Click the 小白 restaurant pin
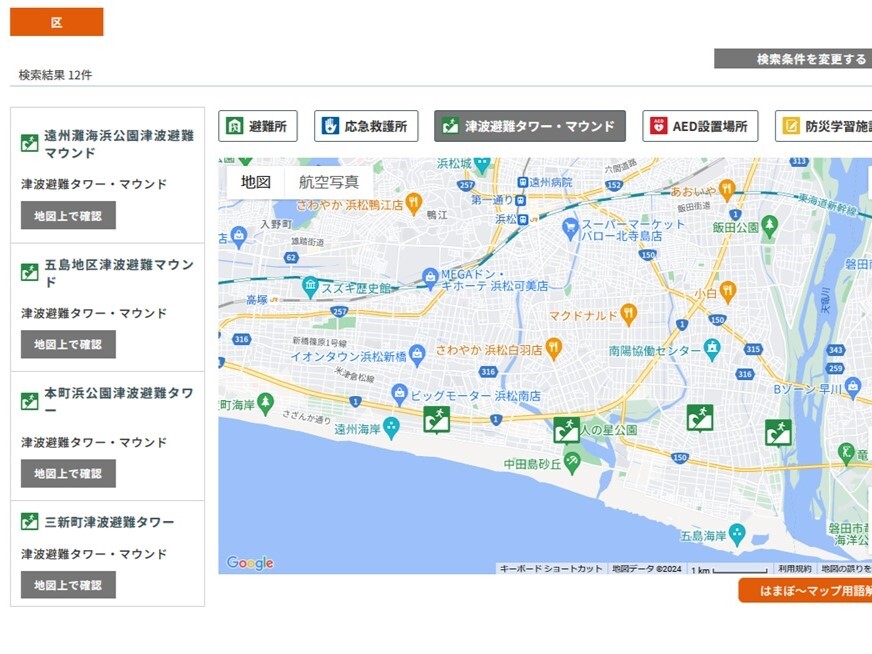The width and height of the screenshot is (872, 654). point(728,291)
